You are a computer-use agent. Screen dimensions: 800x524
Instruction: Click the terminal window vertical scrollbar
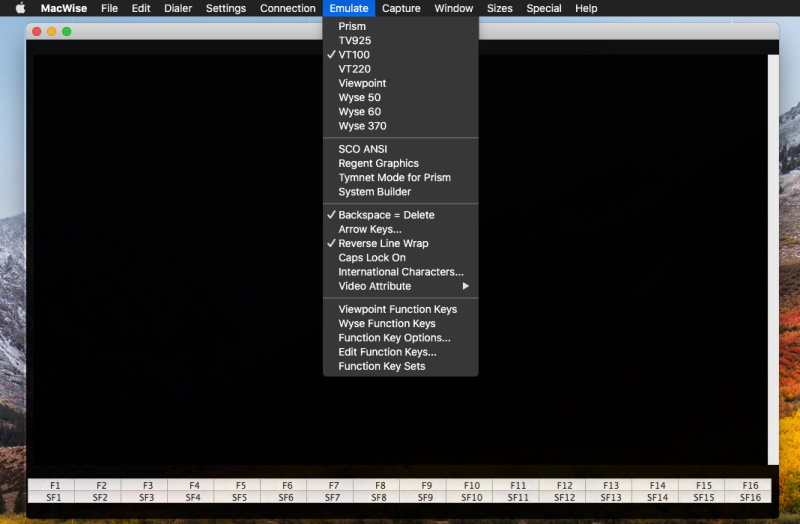click(773, 260)
